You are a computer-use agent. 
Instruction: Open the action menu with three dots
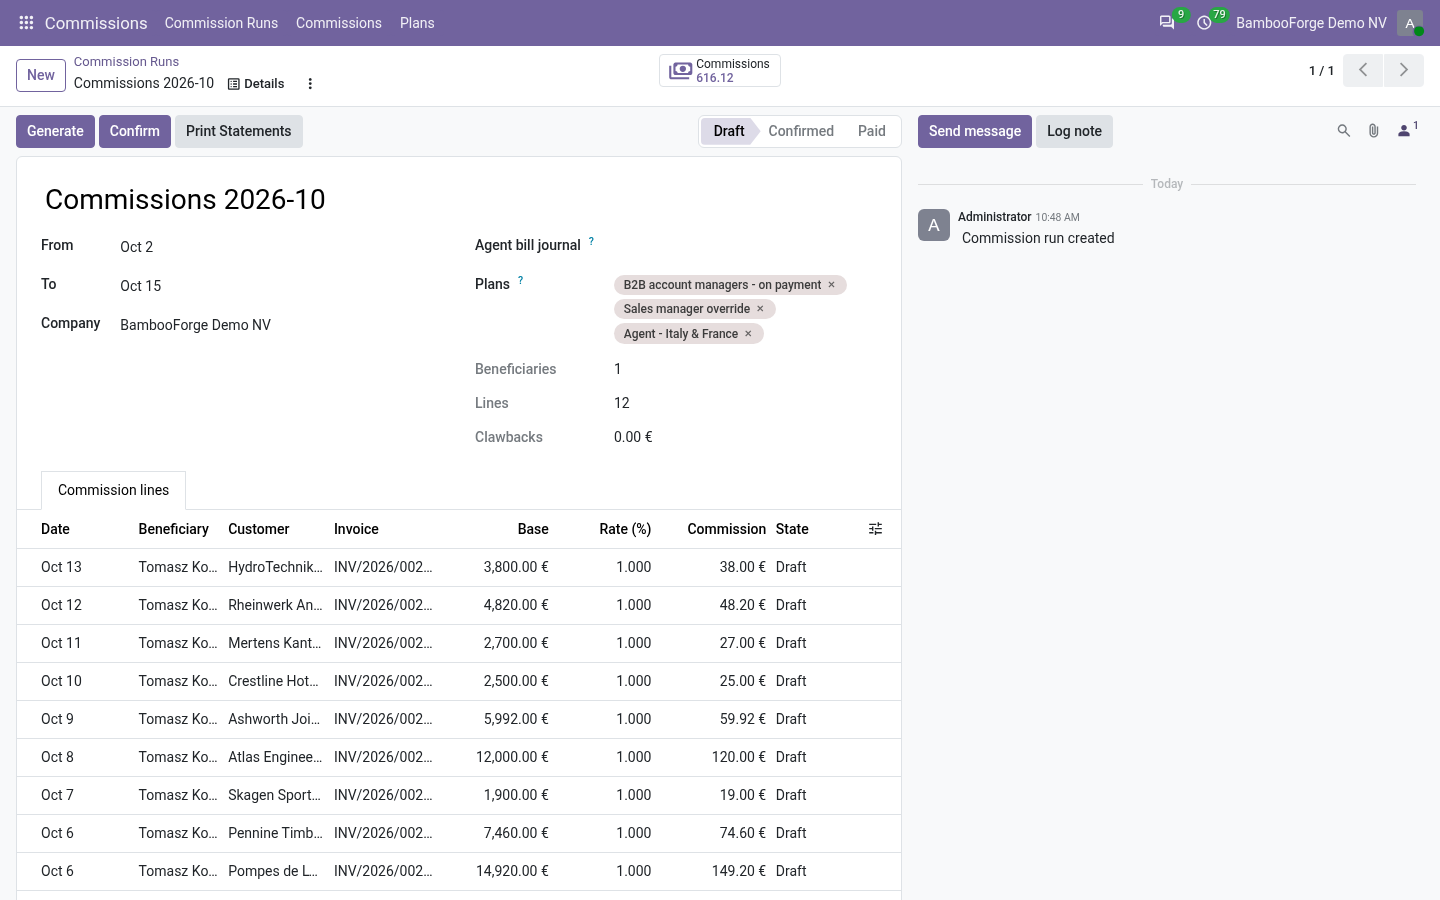tap(310, 84)
